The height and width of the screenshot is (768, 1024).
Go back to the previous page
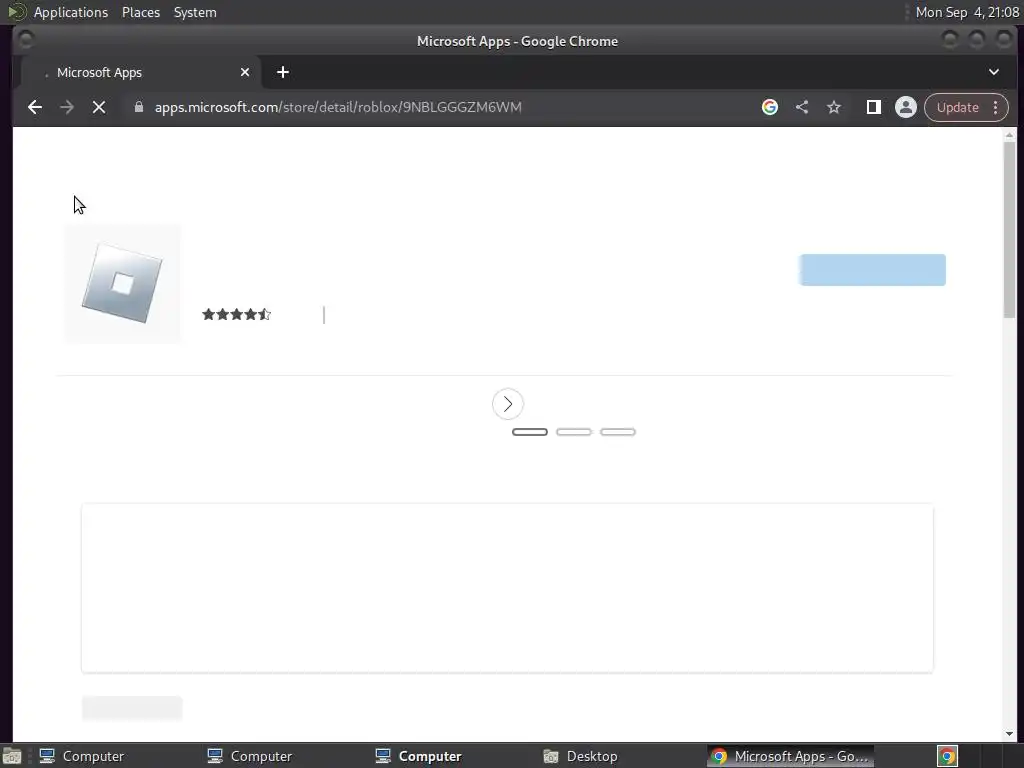pos(35,107)
